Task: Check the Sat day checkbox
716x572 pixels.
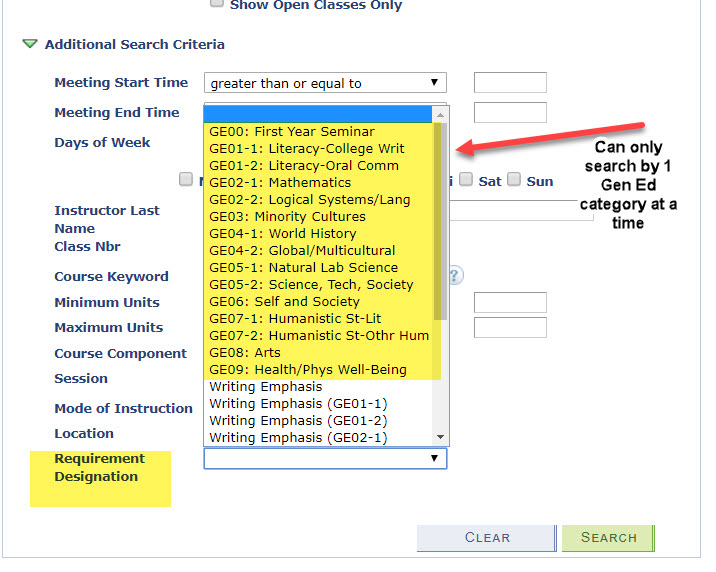Action: (x=465, y=179)
